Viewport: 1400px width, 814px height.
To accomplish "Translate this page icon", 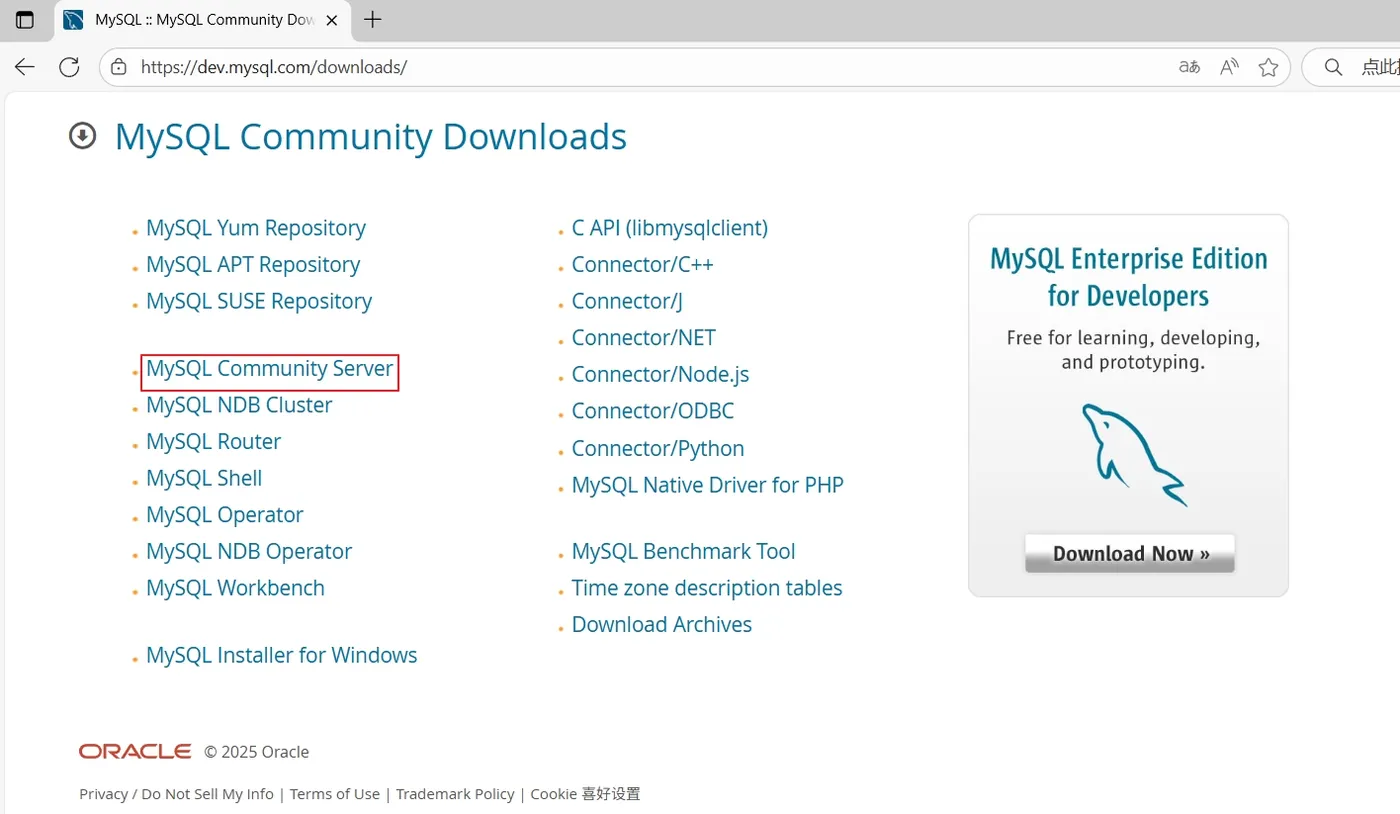I will [1189, 67].
